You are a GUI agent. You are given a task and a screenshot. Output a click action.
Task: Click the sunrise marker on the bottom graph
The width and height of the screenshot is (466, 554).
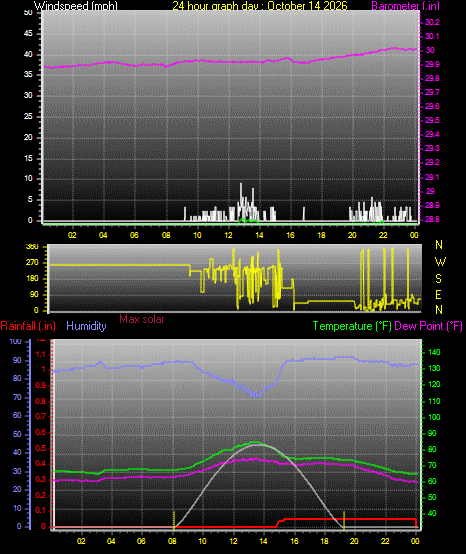point(174,520)
